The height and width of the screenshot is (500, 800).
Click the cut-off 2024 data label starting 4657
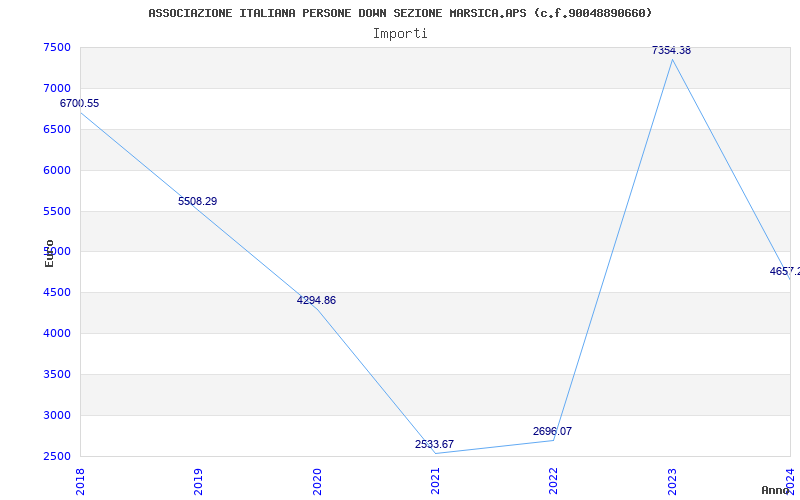[x=785, y=272]
